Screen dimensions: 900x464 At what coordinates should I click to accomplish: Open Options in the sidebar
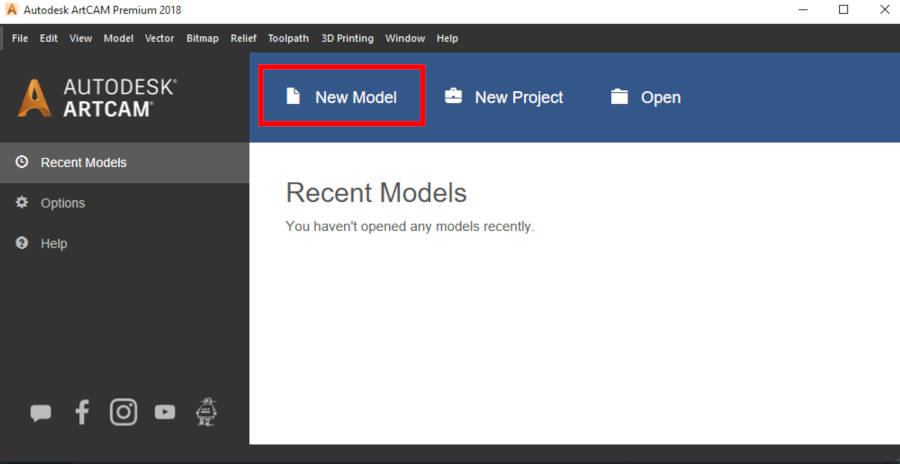[125, 203]
